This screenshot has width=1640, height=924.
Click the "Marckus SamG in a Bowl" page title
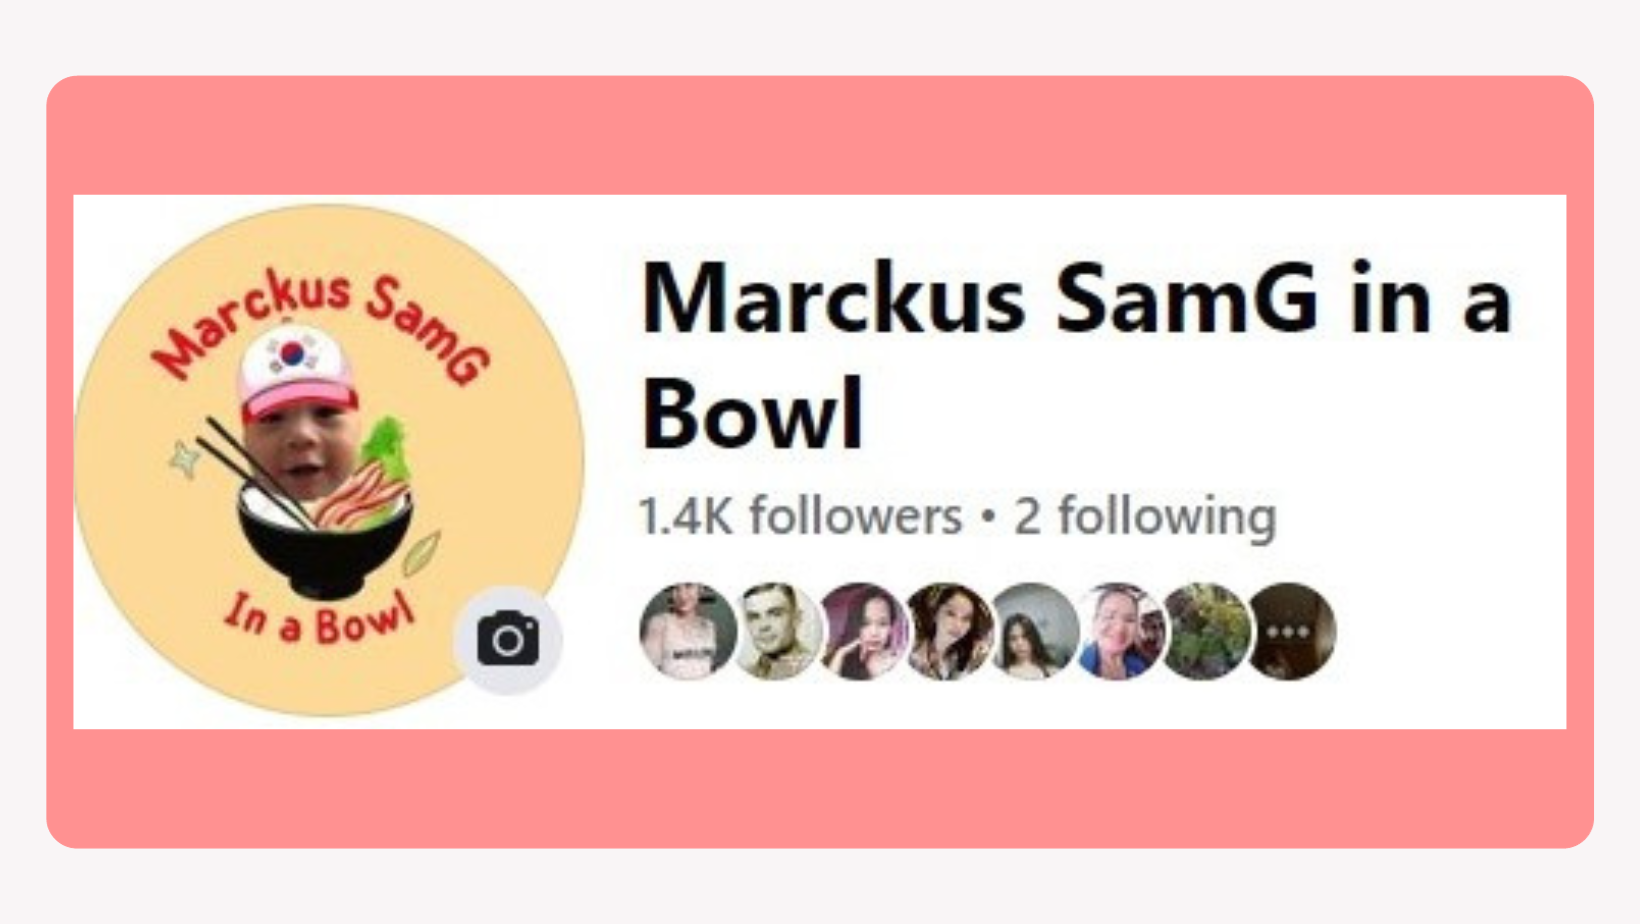pos(1076,354)
